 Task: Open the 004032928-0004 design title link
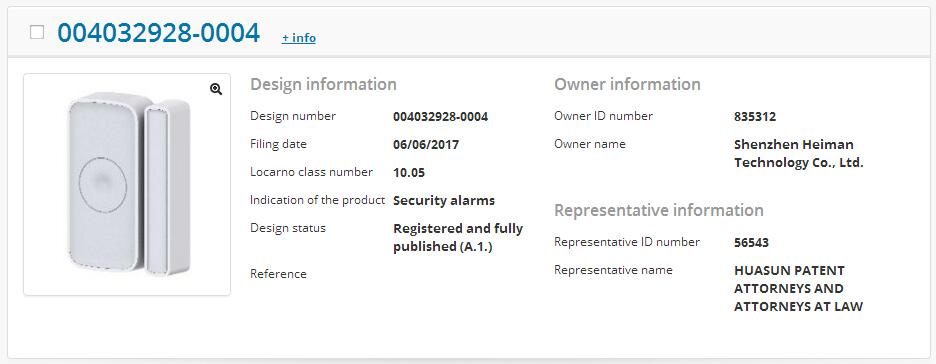(x=159, y=33)
